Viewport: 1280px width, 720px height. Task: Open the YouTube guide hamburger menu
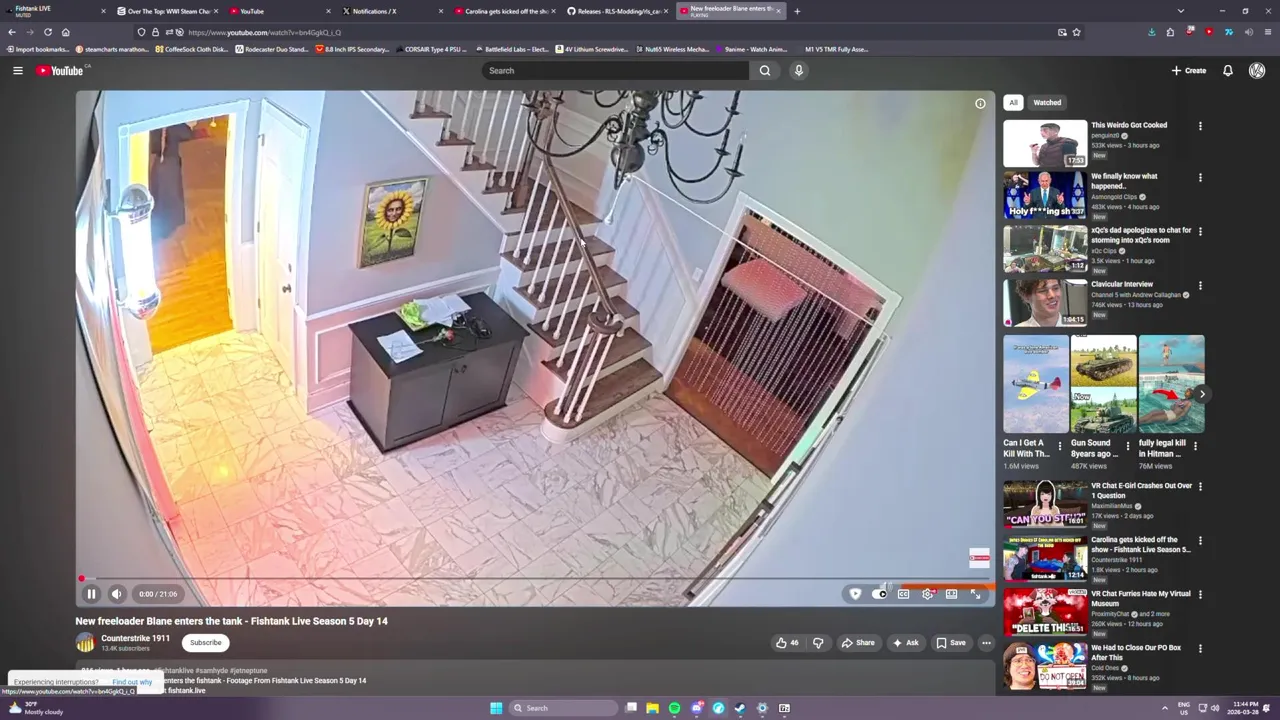17,70
